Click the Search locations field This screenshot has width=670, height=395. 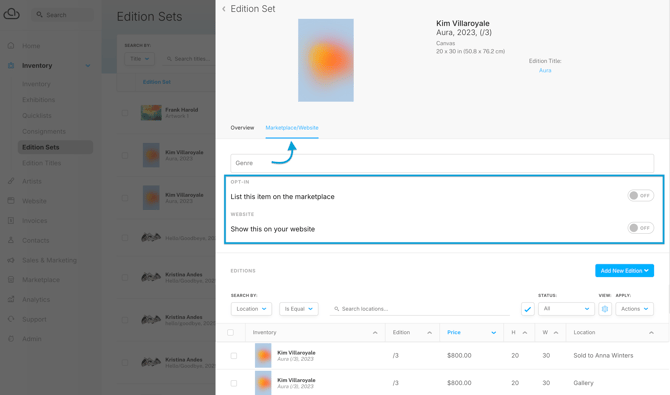pos(420,309)
